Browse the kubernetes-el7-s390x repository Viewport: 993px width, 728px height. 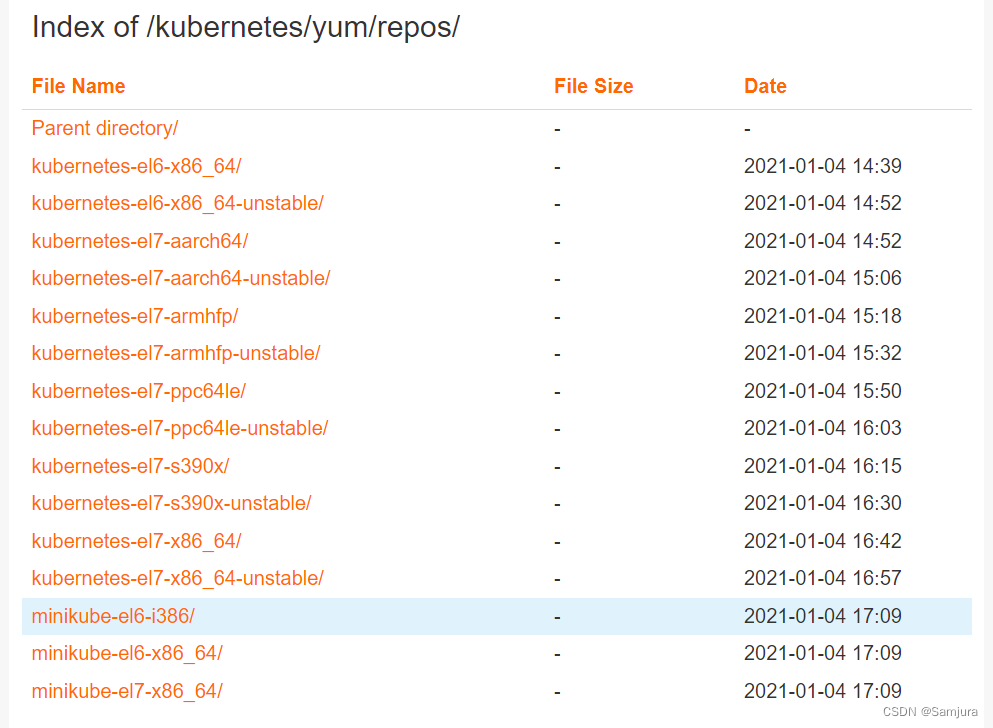point(129,465)
